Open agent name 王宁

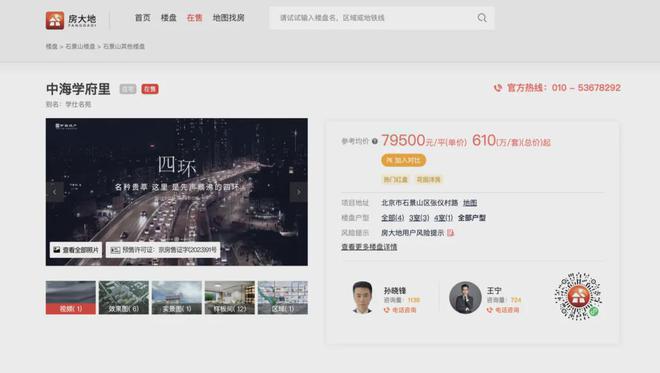(x=494, y=290)
